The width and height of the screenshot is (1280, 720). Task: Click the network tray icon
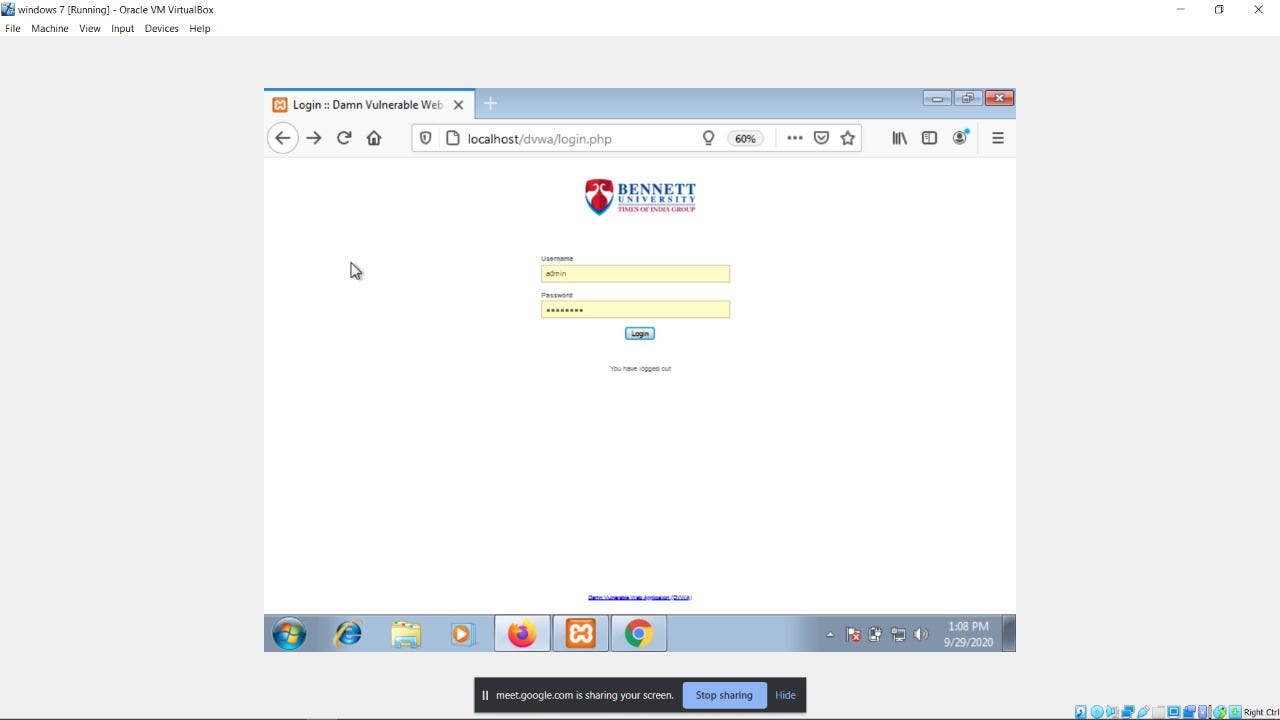click(898, 634)
